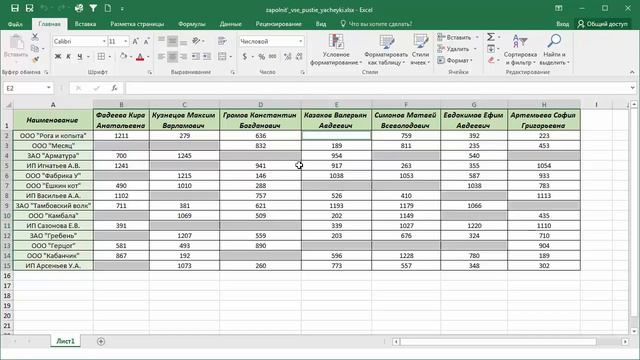Open Find & Select (Найти и выделить)
Screen dimensions: 640x360
point(554,50)
